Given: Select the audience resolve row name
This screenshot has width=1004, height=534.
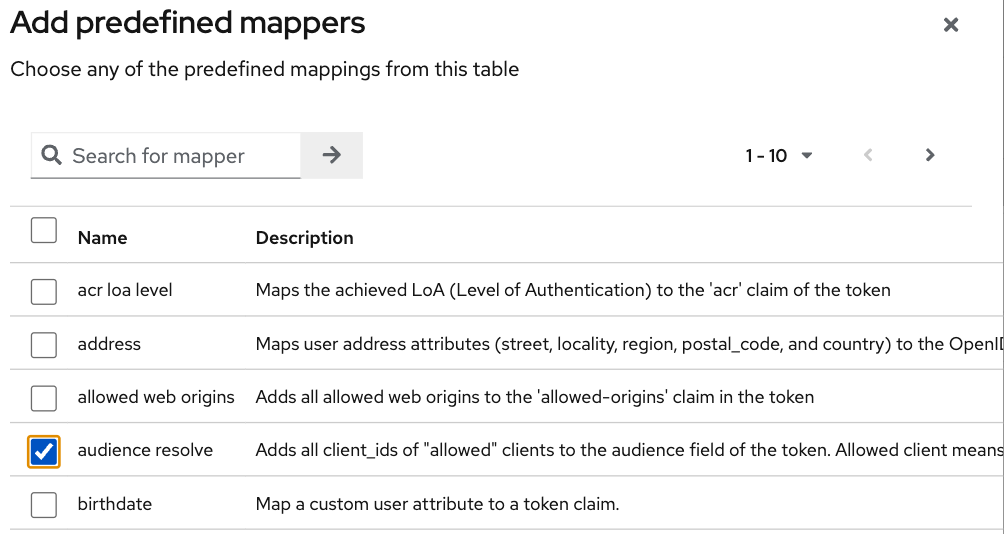Looking at the screenshot, I should [145, 450].
